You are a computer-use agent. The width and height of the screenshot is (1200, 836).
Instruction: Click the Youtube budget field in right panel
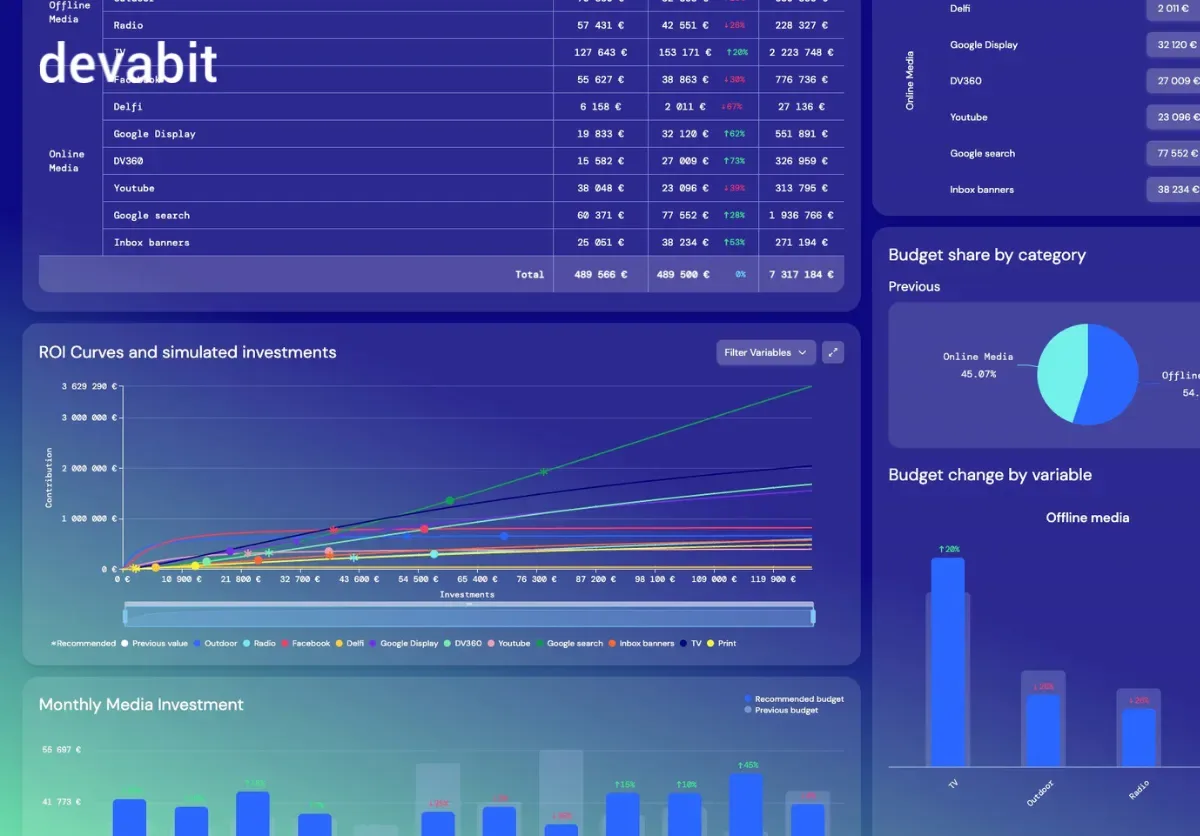point(1173,117)
